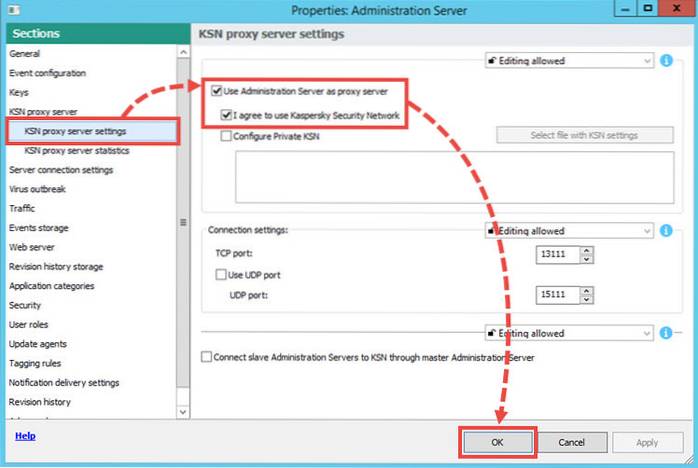698x468 pixels.
Task: Open the bottom Editing allowed lock dropdown
Action: coord(567,333)
